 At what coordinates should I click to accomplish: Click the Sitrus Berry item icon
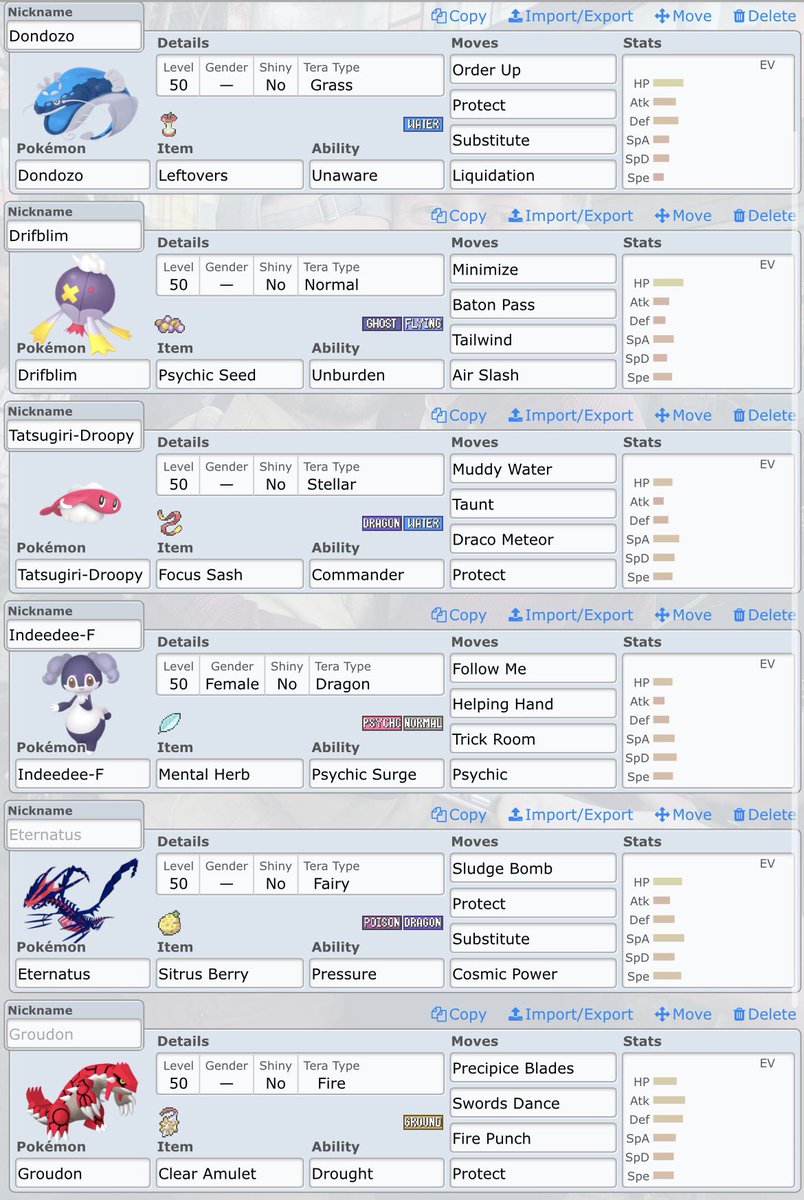coord(169,923)
